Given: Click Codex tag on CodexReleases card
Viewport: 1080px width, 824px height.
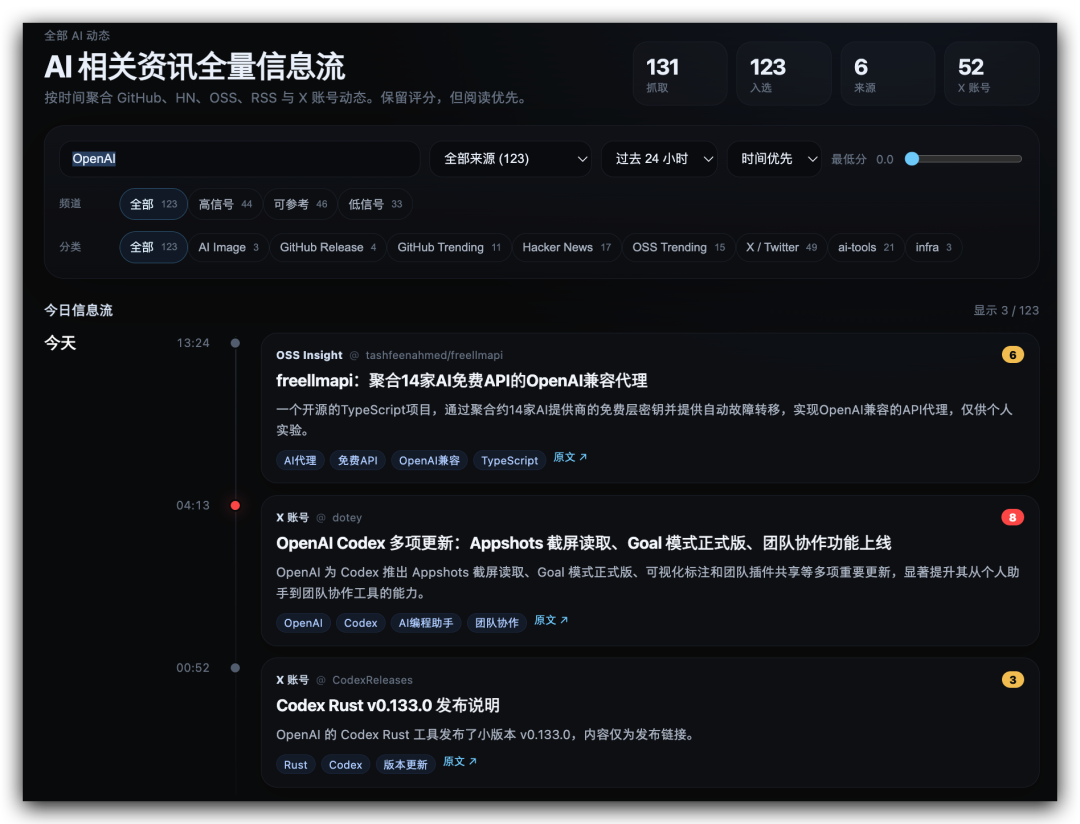Looking at the screenshot, I should 345,765.
